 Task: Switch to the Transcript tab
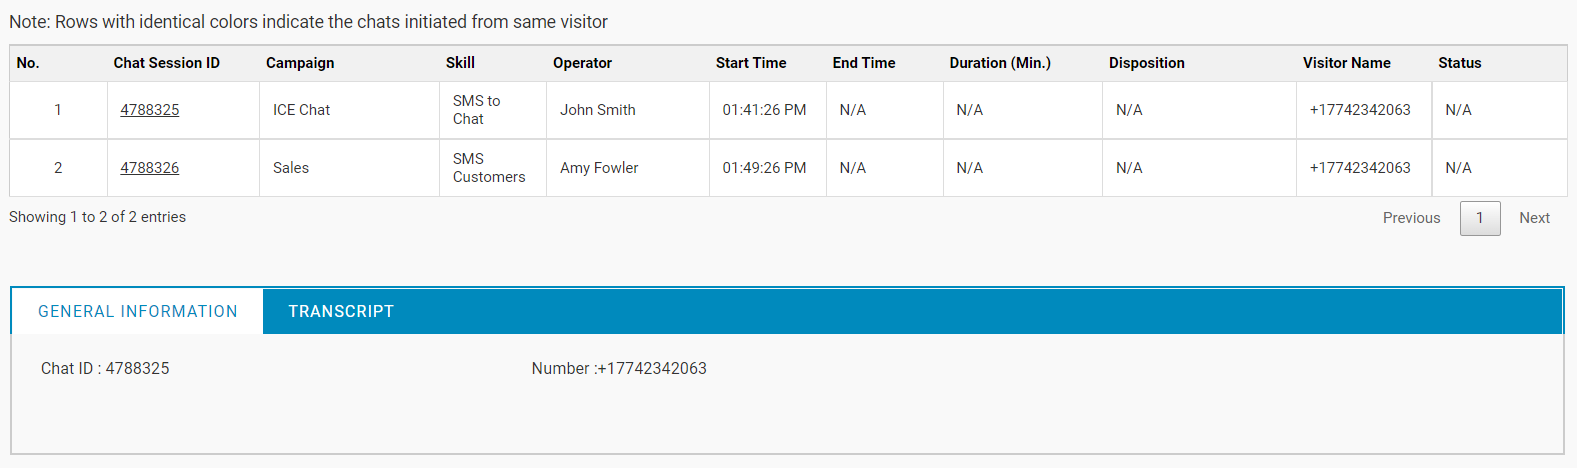click(341, 312)
